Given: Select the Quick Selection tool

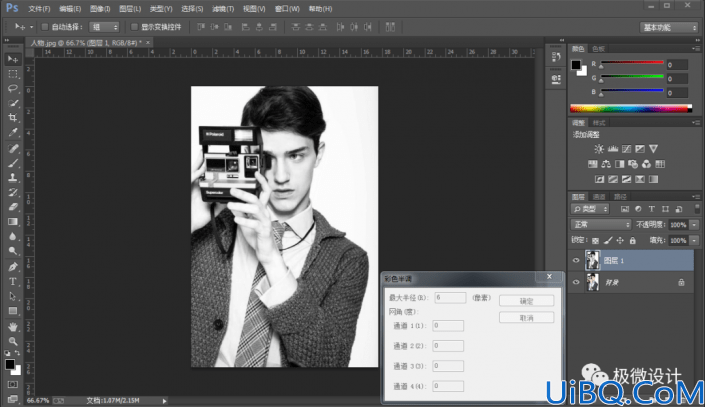Looking at the screenshot, I should tap(13, 103).
